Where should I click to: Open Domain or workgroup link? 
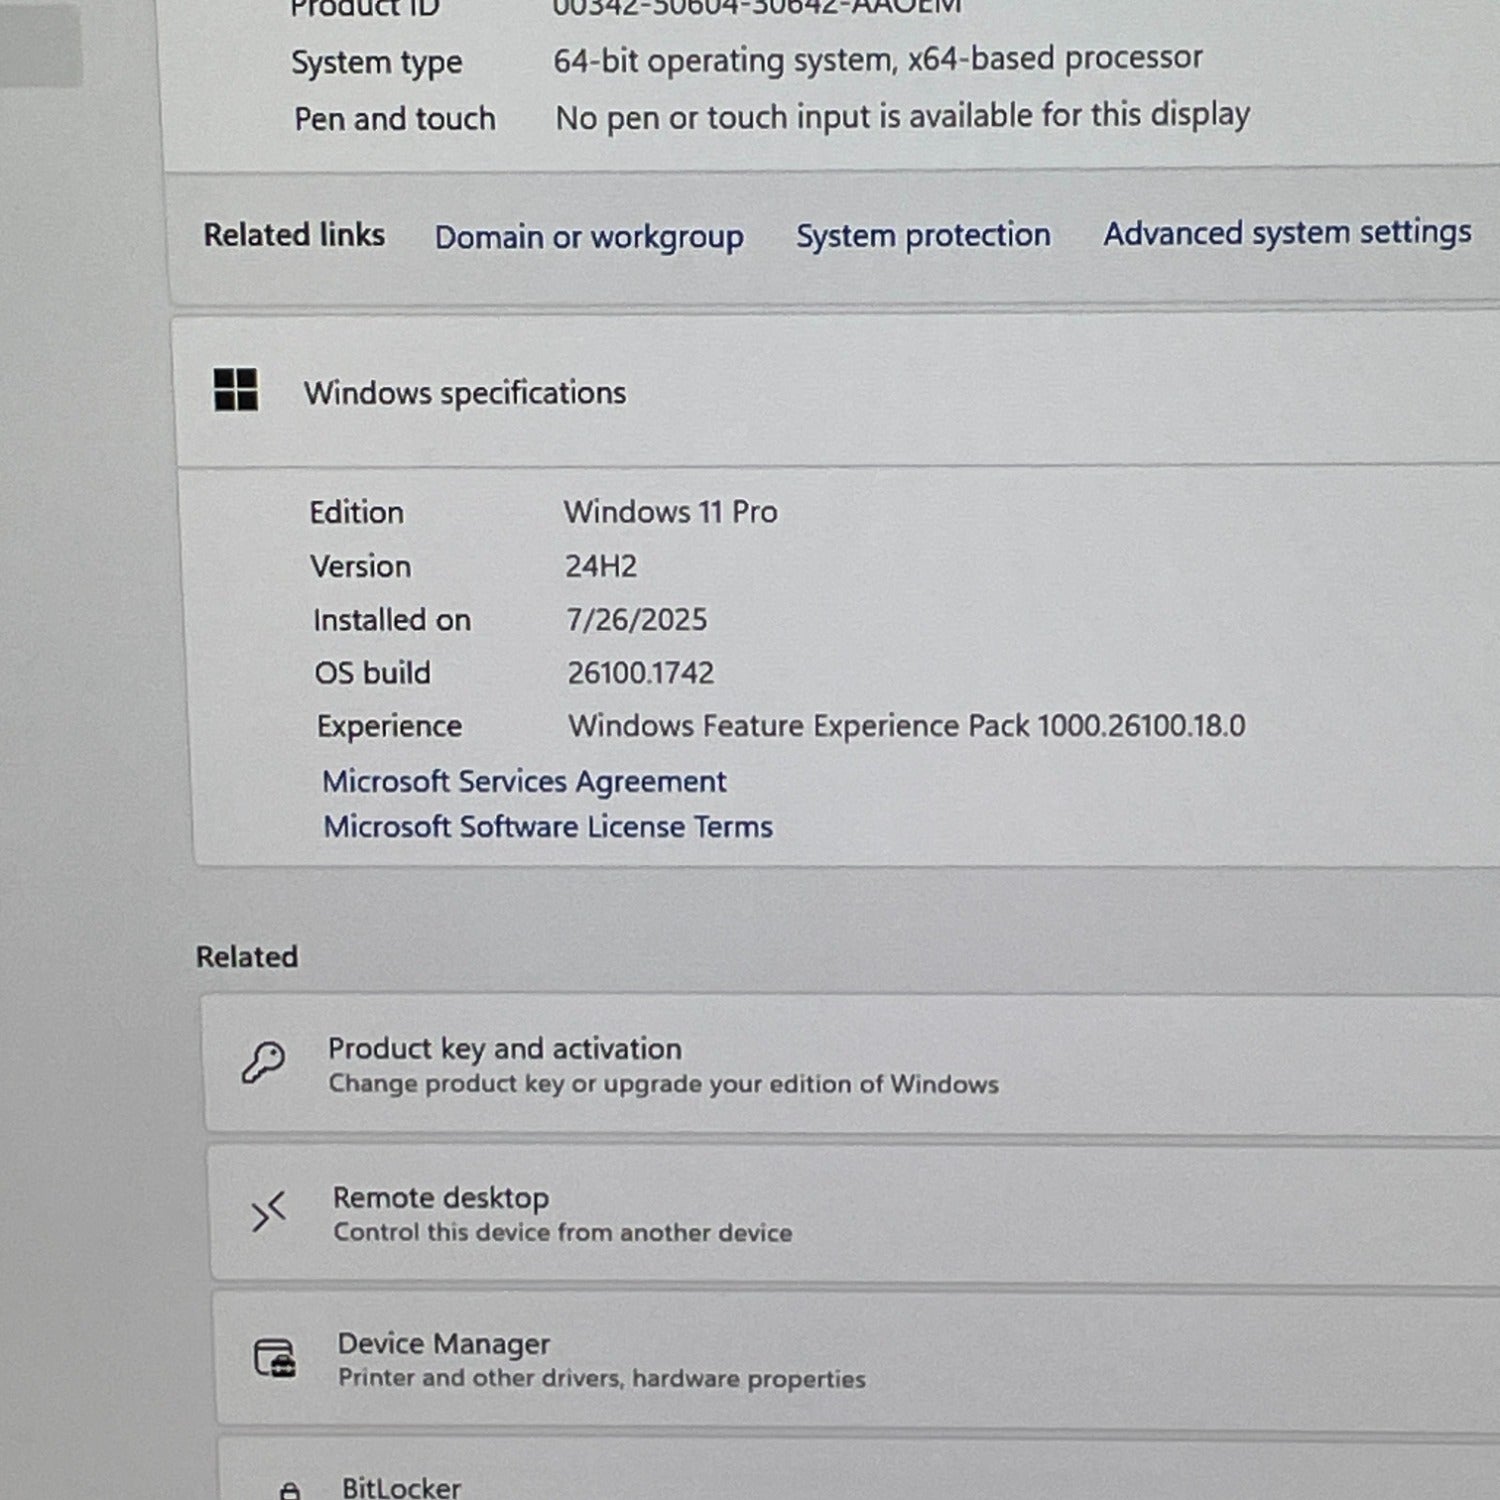pyautogui.click(x=588, y=237)
